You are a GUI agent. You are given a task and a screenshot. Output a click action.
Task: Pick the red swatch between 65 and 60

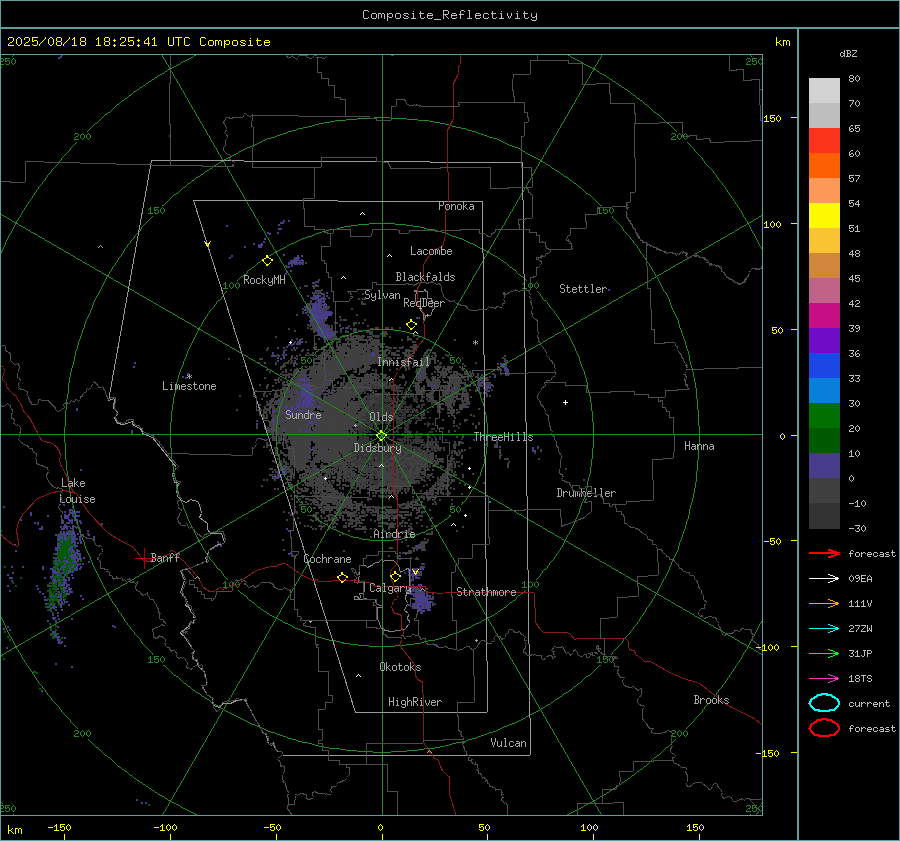click(x=824, y=141)
